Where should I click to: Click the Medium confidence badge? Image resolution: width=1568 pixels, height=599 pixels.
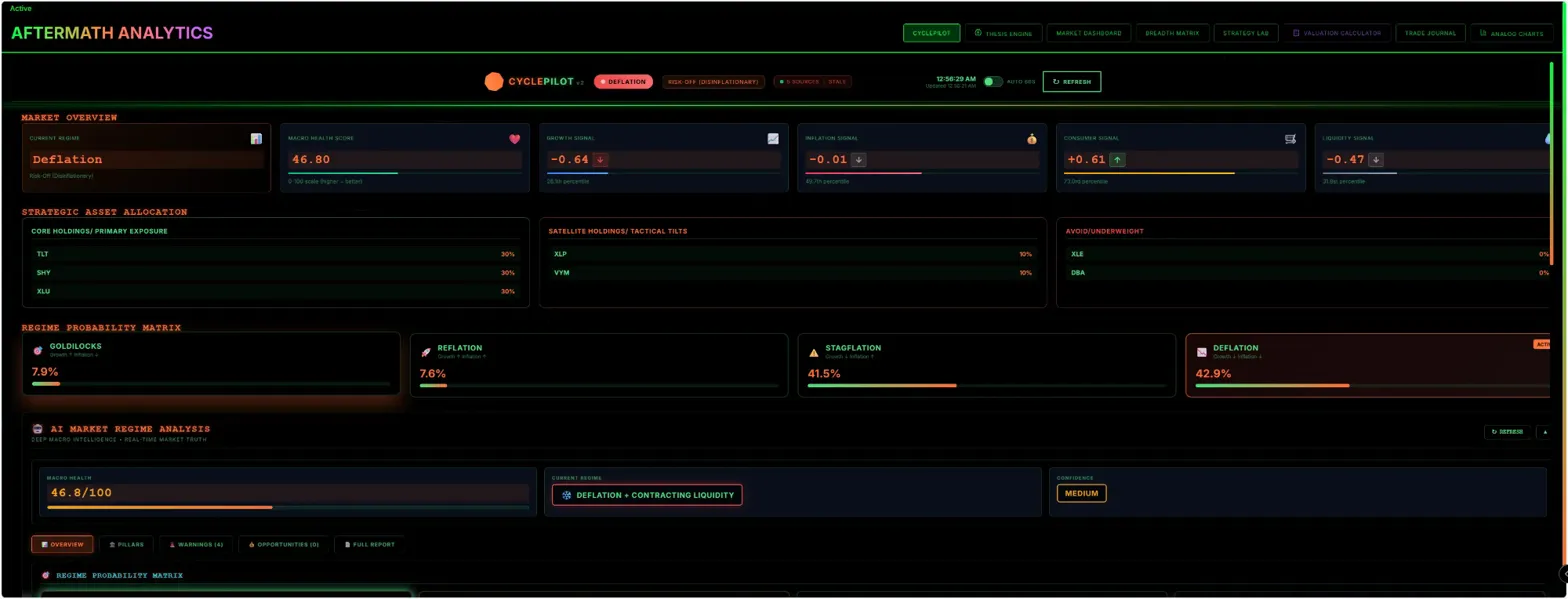[x=1081, y=493]
